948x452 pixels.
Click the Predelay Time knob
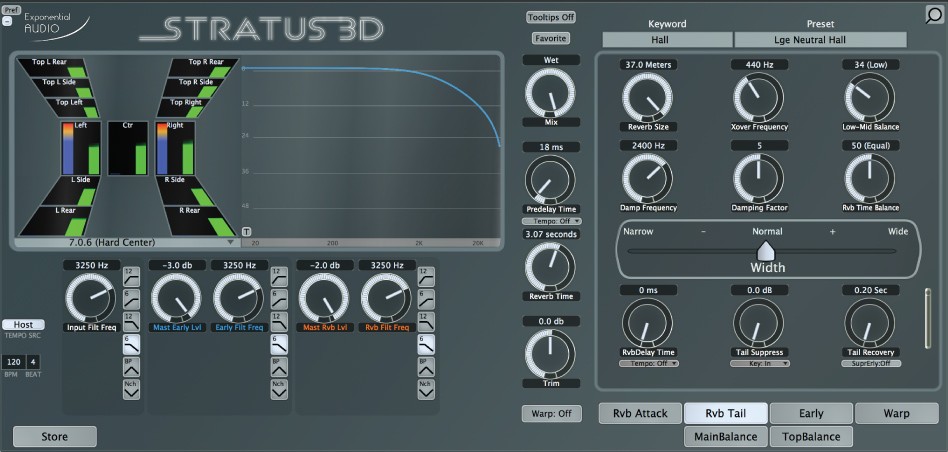[x=550, y=179]
